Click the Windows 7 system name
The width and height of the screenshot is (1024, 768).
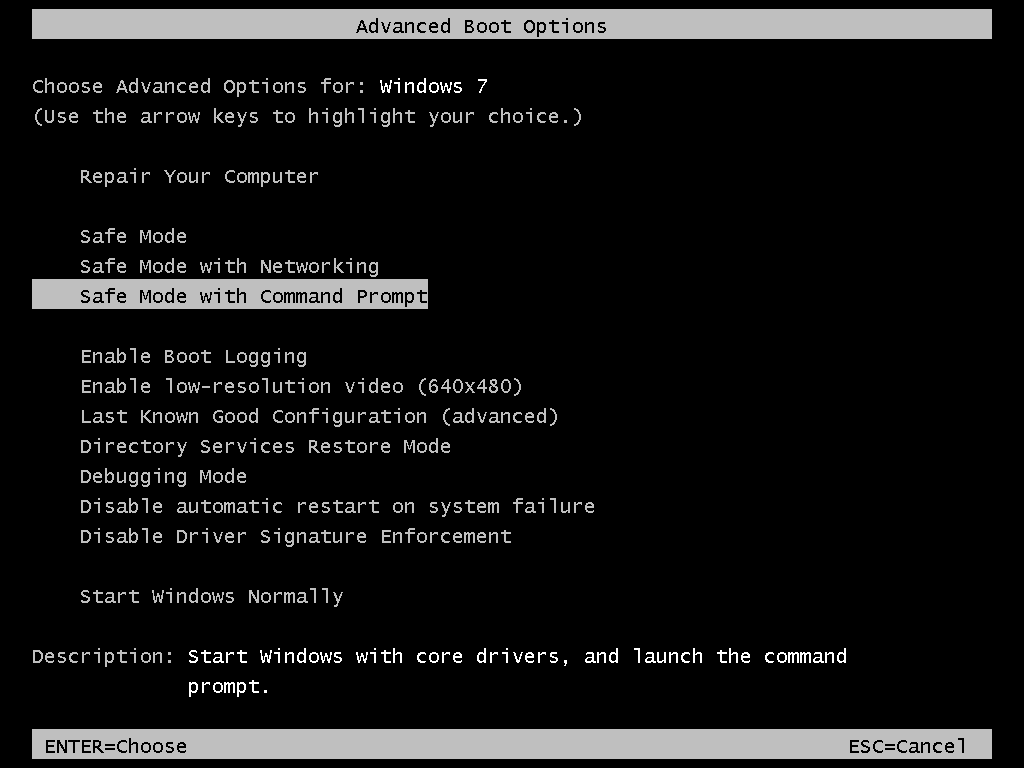(433, 87)
